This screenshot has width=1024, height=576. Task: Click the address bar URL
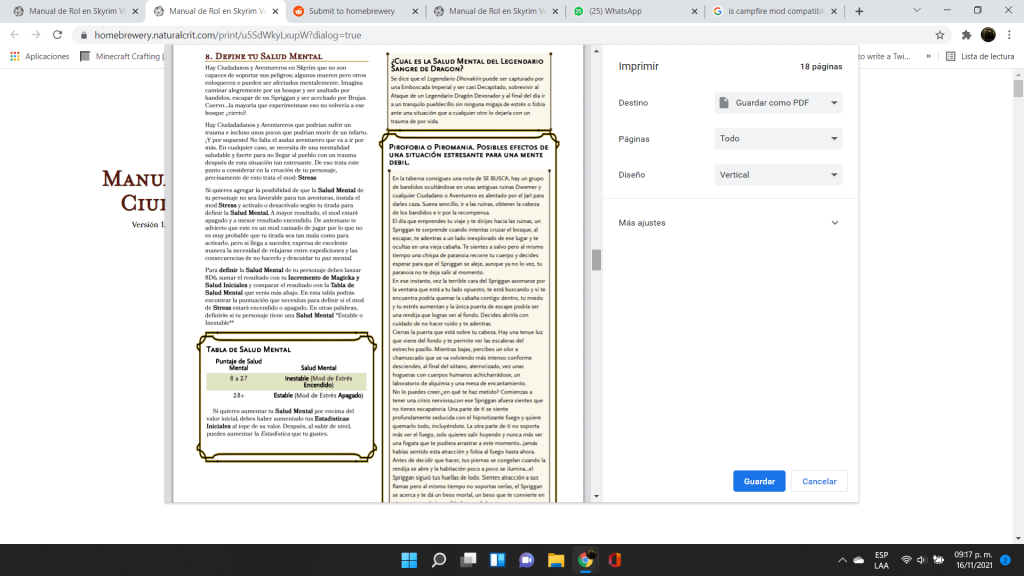227,35
